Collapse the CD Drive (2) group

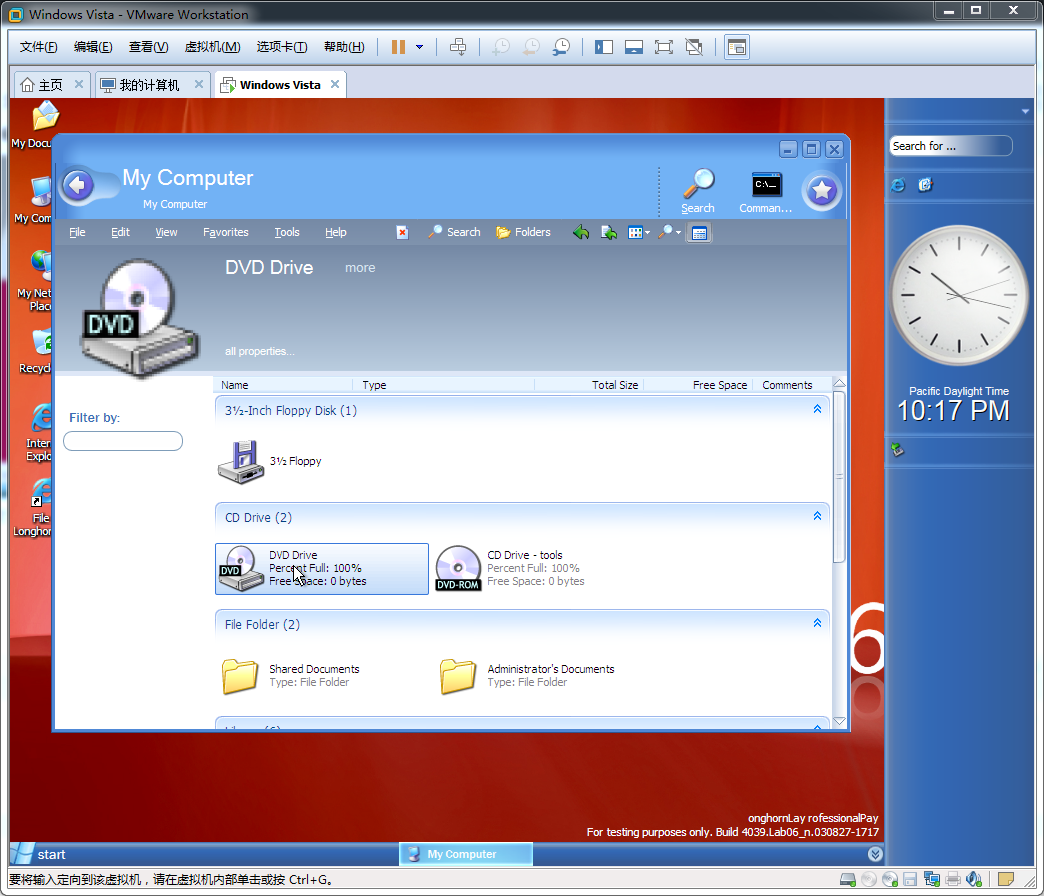tap(818, 517)
